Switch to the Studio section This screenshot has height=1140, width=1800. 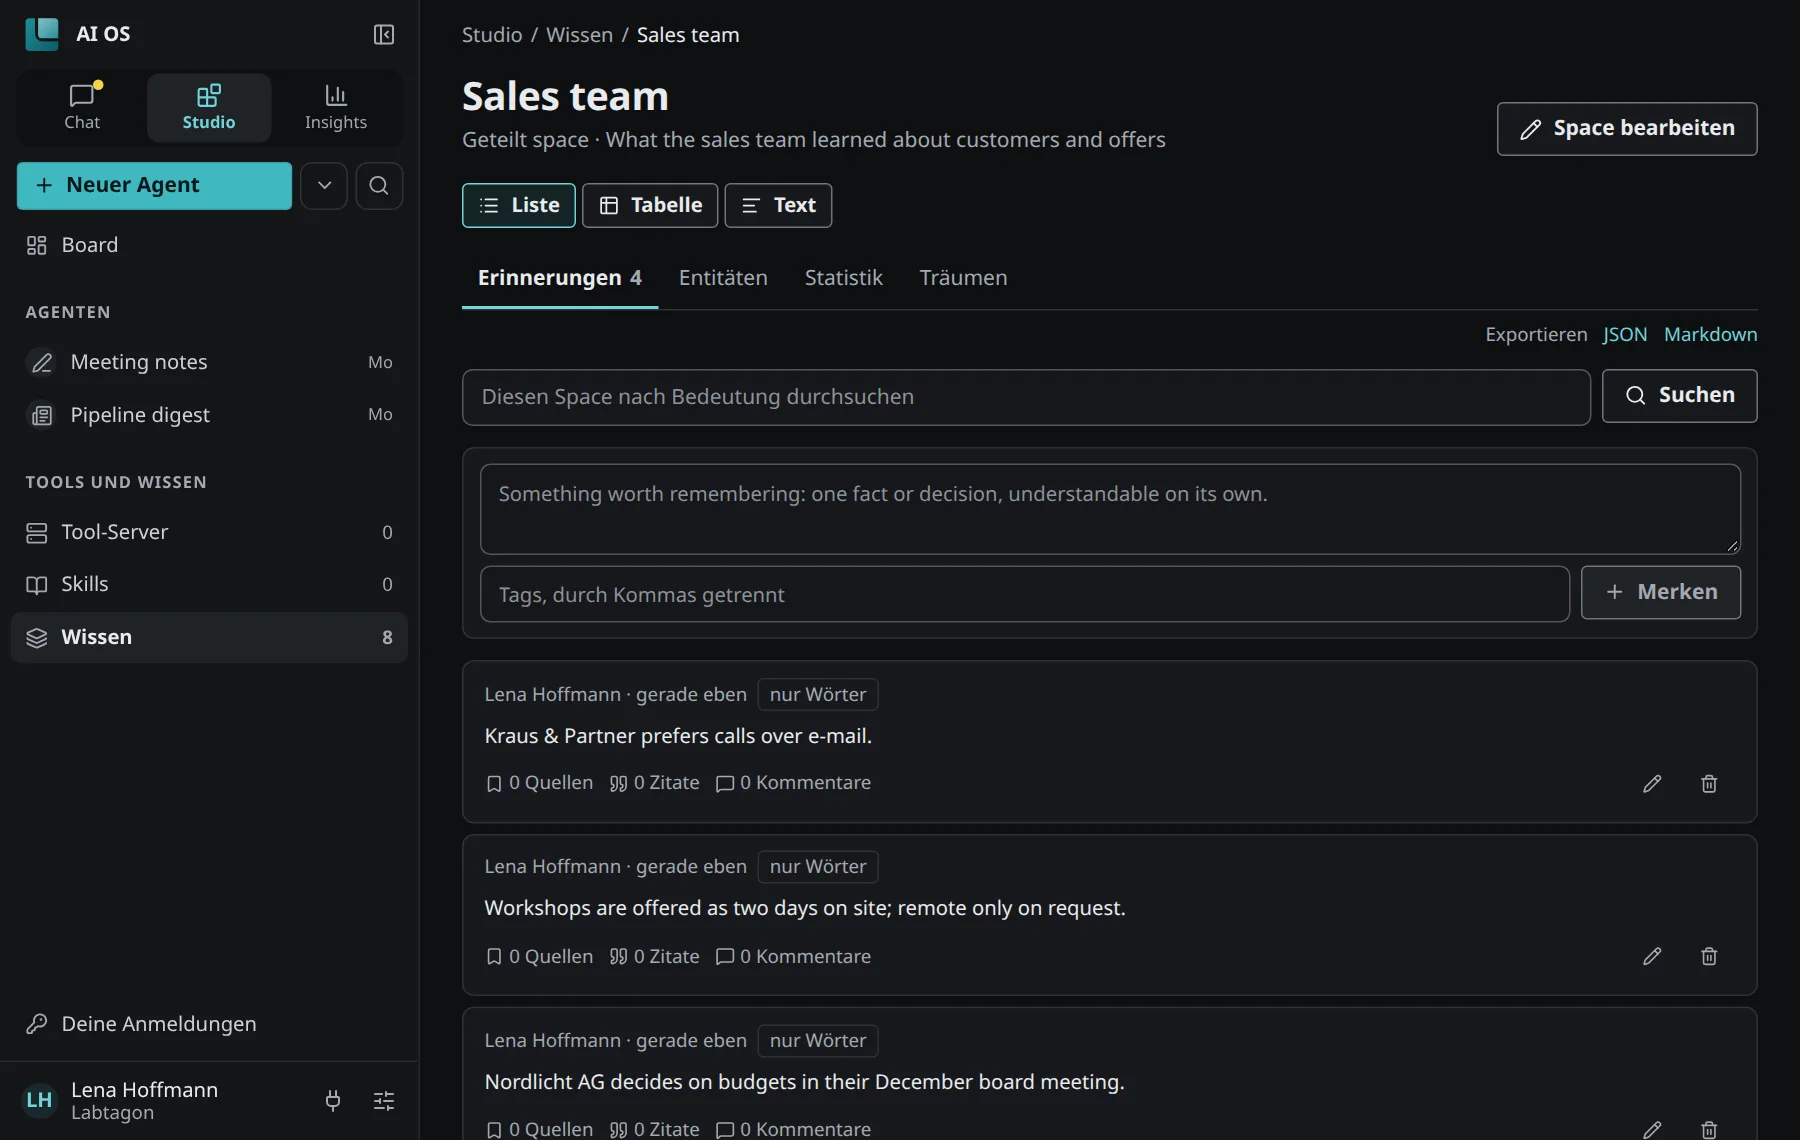(209, 107)
